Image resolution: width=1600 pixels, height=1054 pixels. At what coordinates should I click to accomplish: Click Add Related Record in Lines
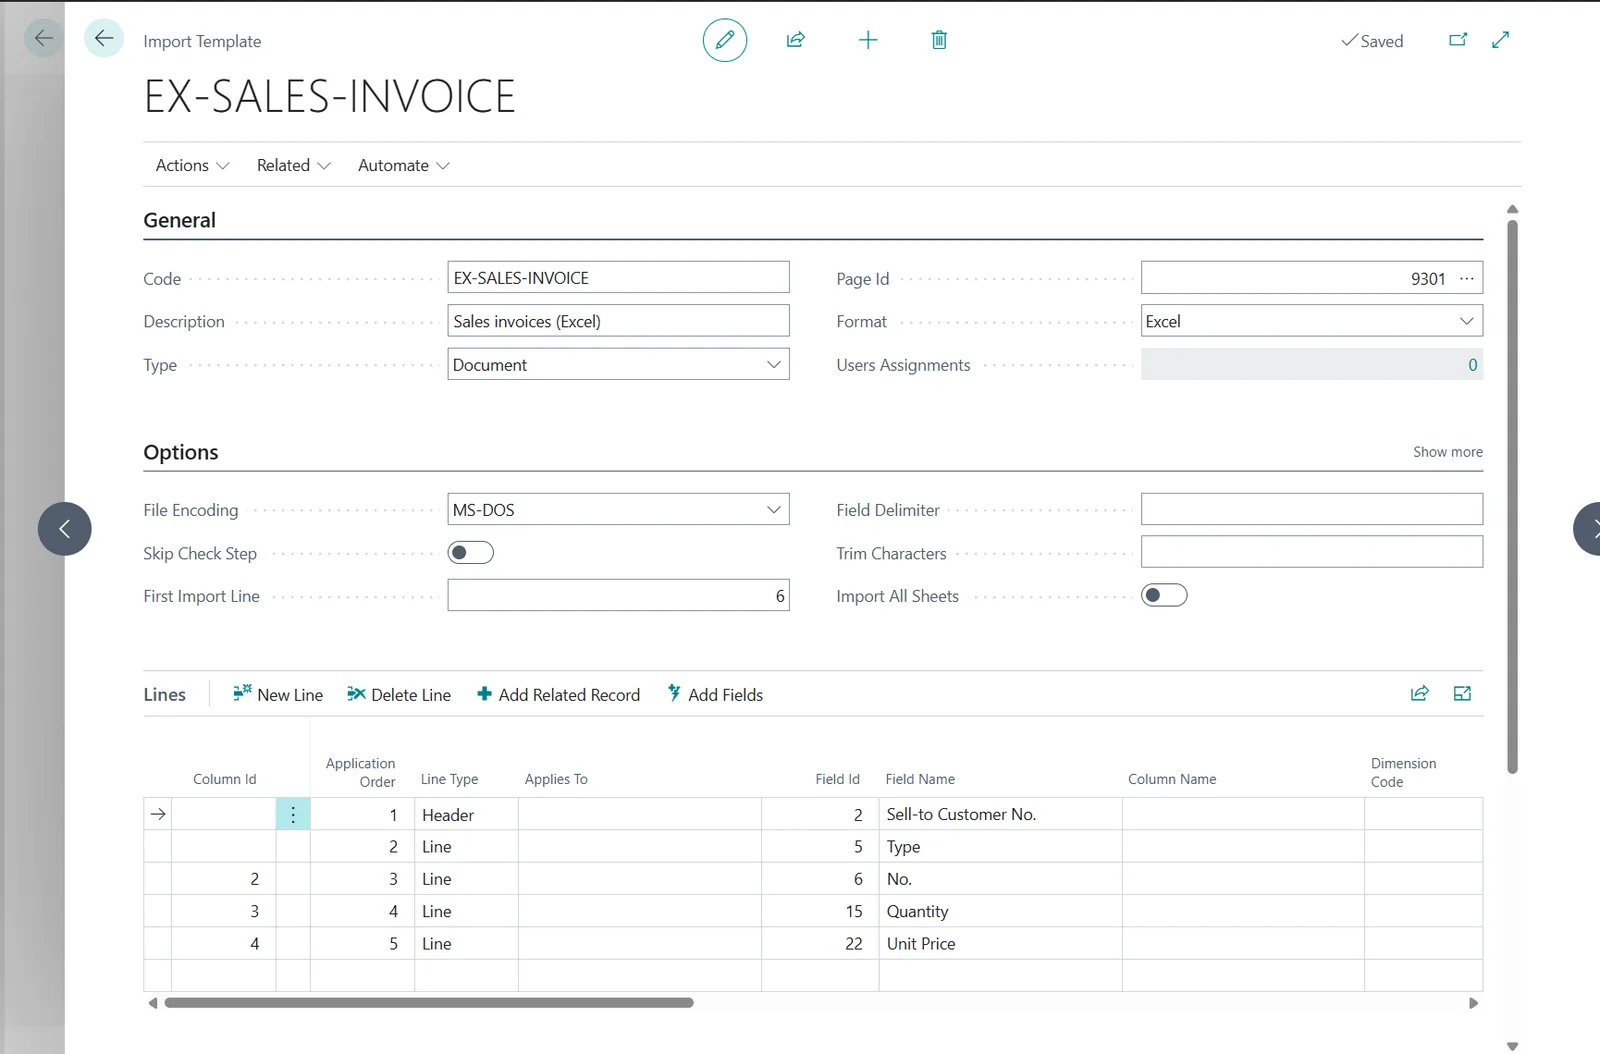pyautogui.click(x=558, y=694)
